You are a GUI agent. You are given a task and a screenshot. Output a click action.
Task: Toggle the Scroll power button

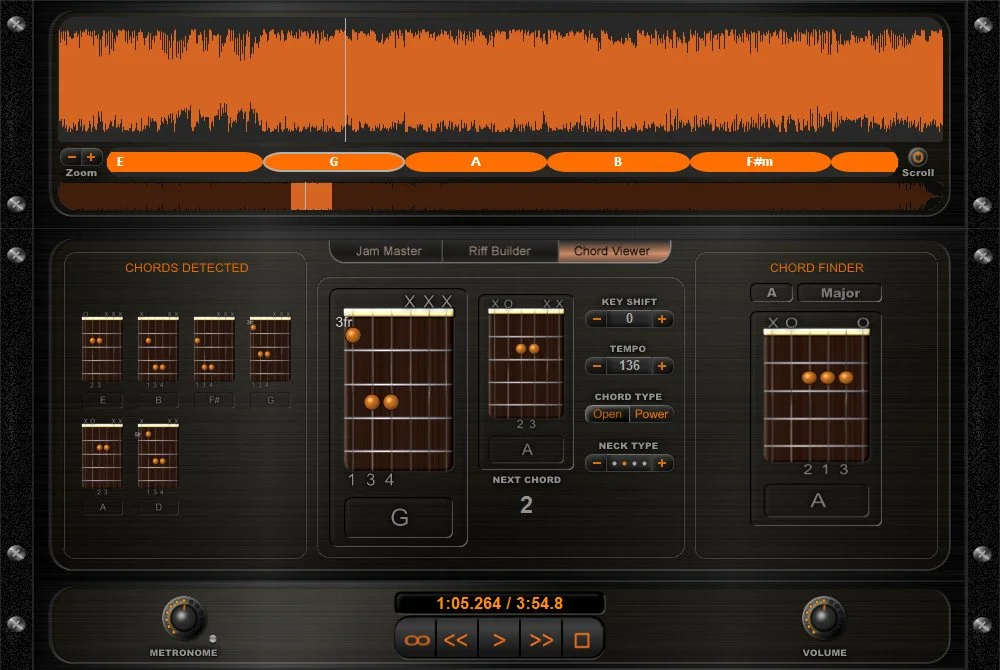click(917, 157)
